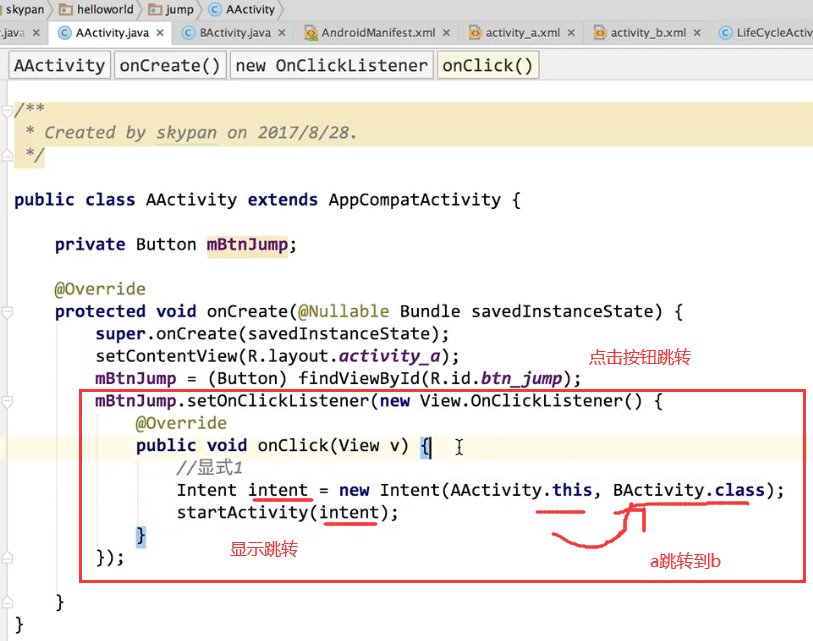
Task: Click the Android icon on AndroidManifest.xml tab
Action: (310, 31)
